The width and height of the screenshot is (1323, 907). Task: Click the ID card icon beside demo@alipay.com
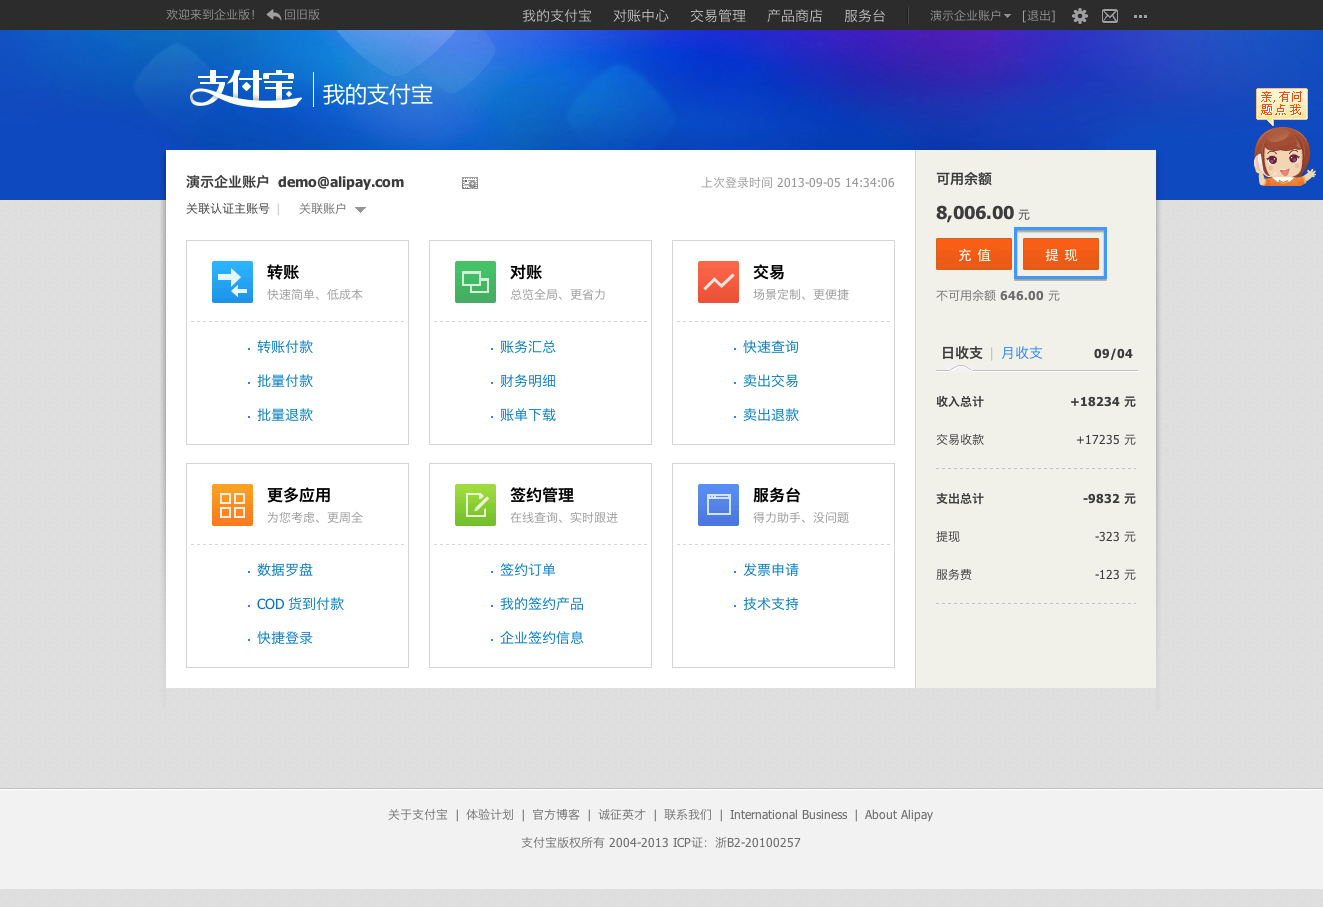(x=470, y=183)
